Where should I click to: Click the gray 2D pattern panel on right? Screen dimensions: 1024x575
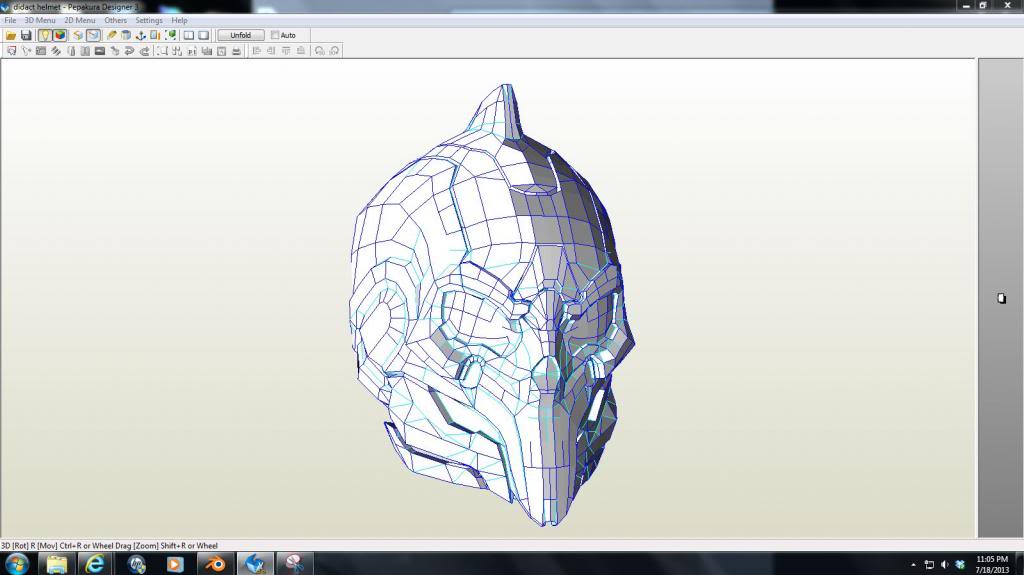point(1000,298)
